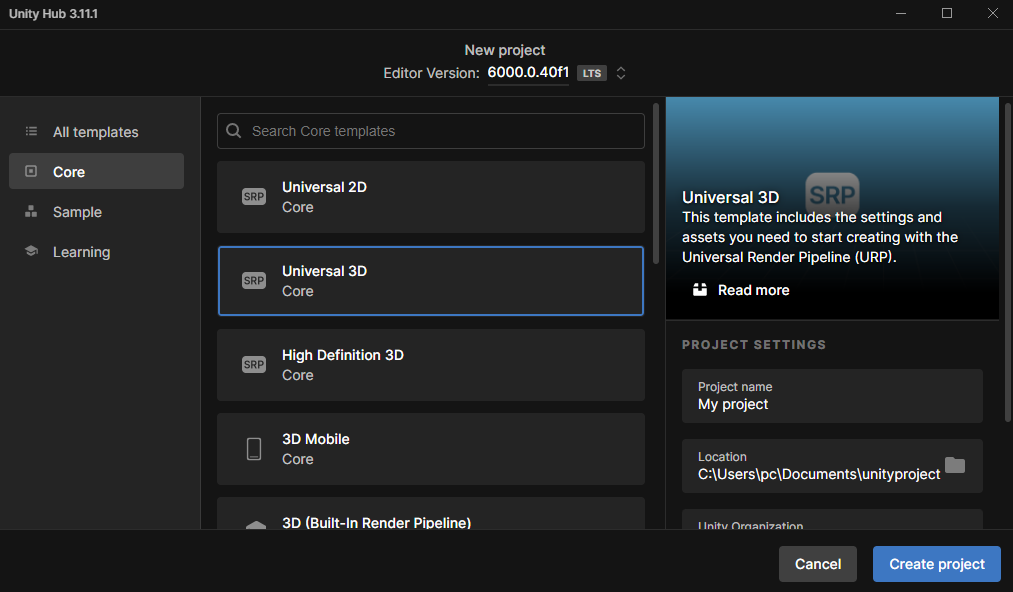Cancel the new project dialog
This screenshot has height=592, width=1013.
coord(818,564)
